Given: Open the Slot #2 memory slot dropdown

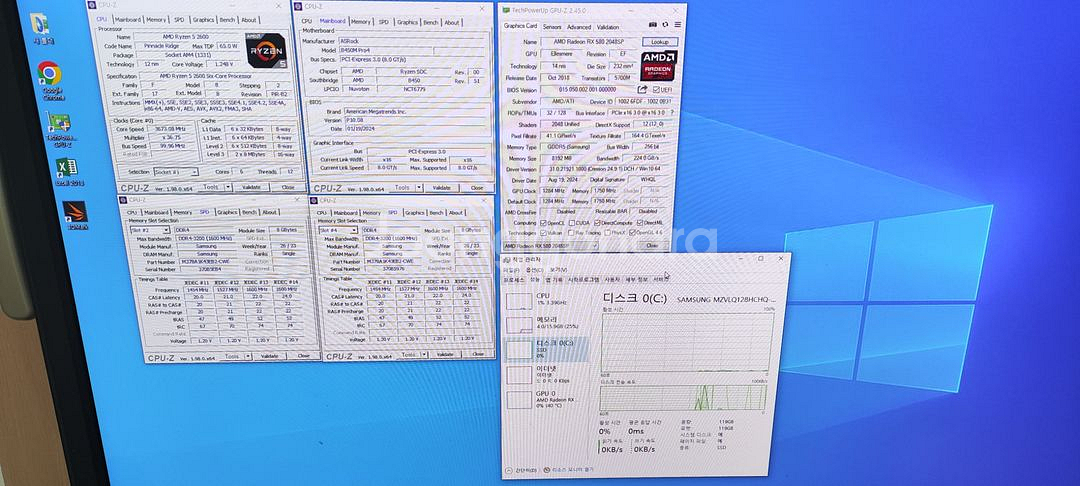Looking at the screenshot, I should [x=150, y=230].
